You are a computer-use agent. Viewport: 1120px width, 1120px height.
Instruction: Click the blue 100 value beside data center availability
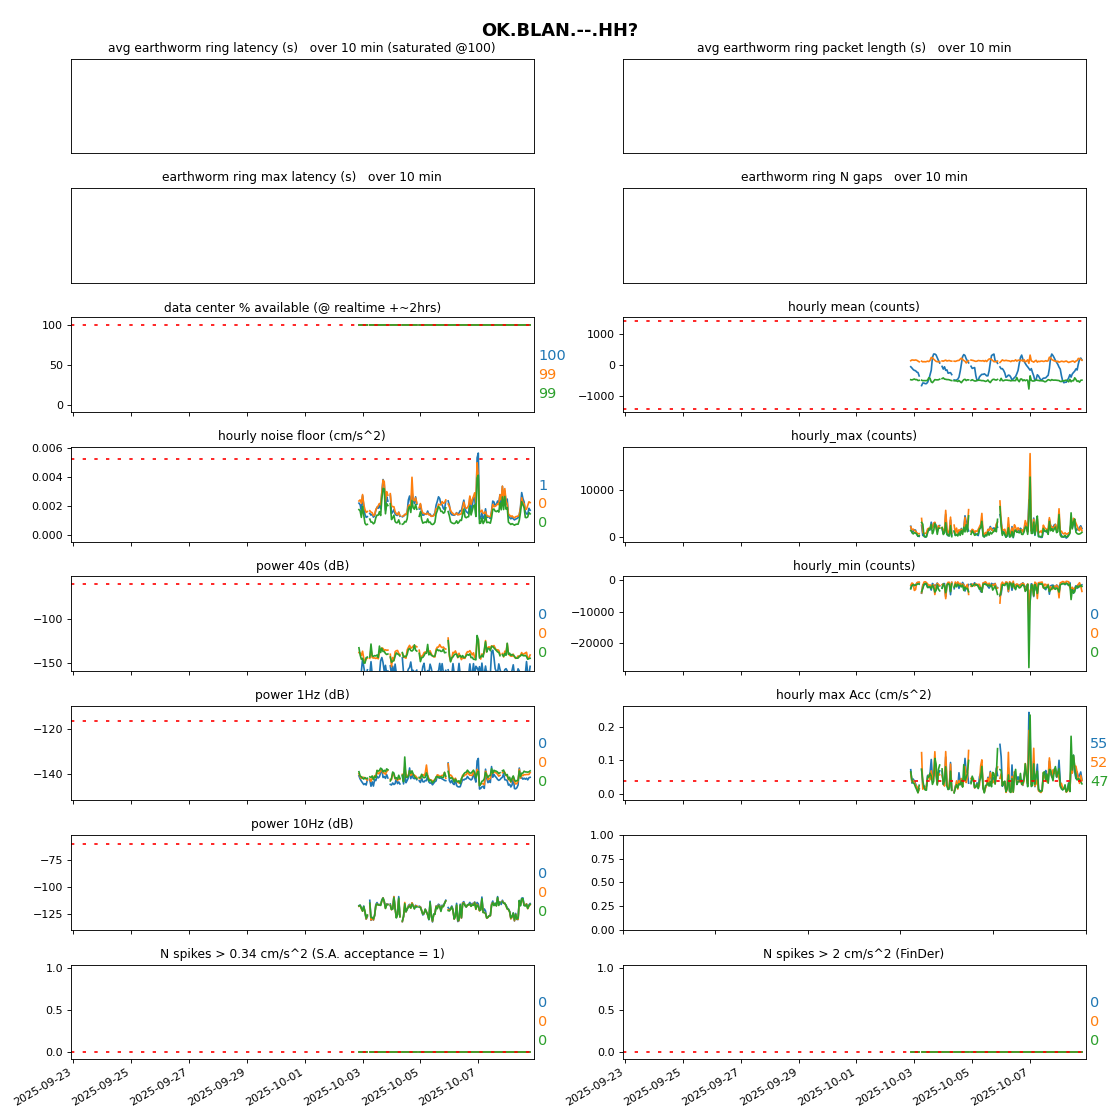(x=551, y=356)
